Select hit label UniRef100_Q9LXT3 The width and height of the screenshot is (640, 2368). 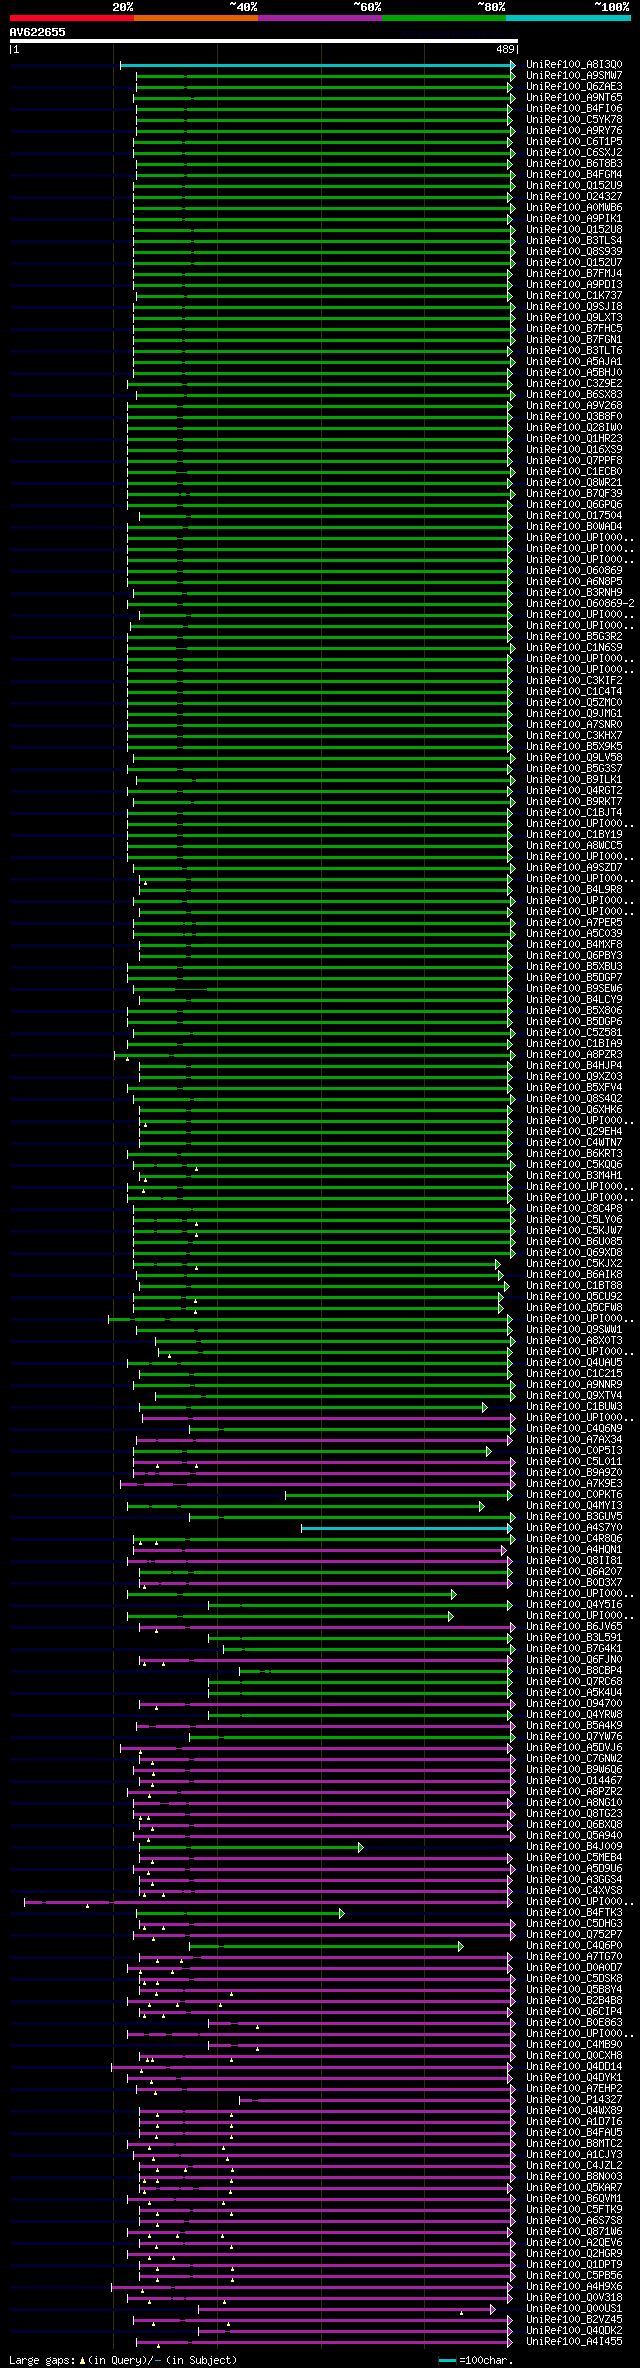[574, 318]
